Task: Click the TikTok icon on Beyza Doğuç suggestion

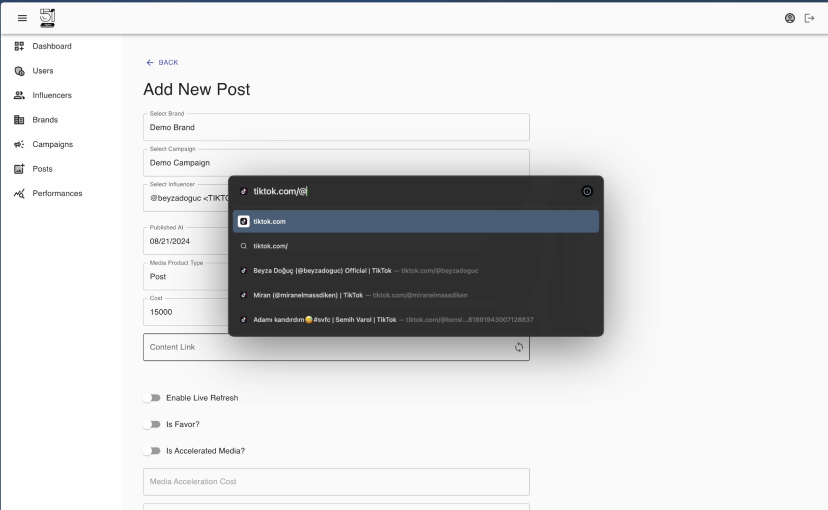Action: pyautogui.click(x=243, y=270)
